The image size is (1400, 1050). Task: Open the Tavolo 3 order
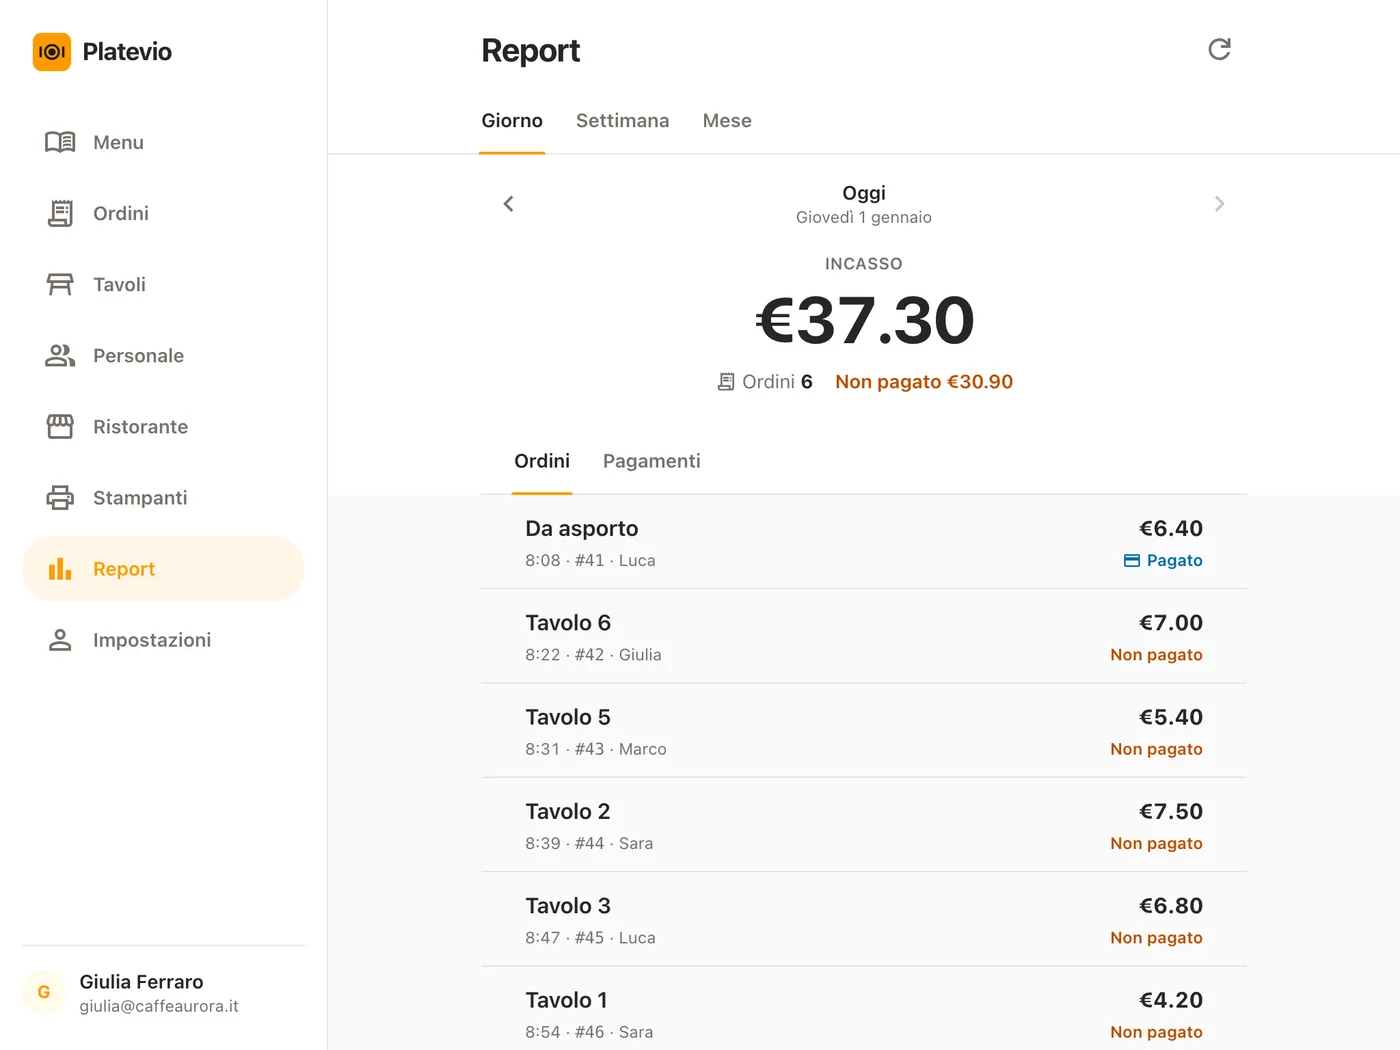pos(864,919)
